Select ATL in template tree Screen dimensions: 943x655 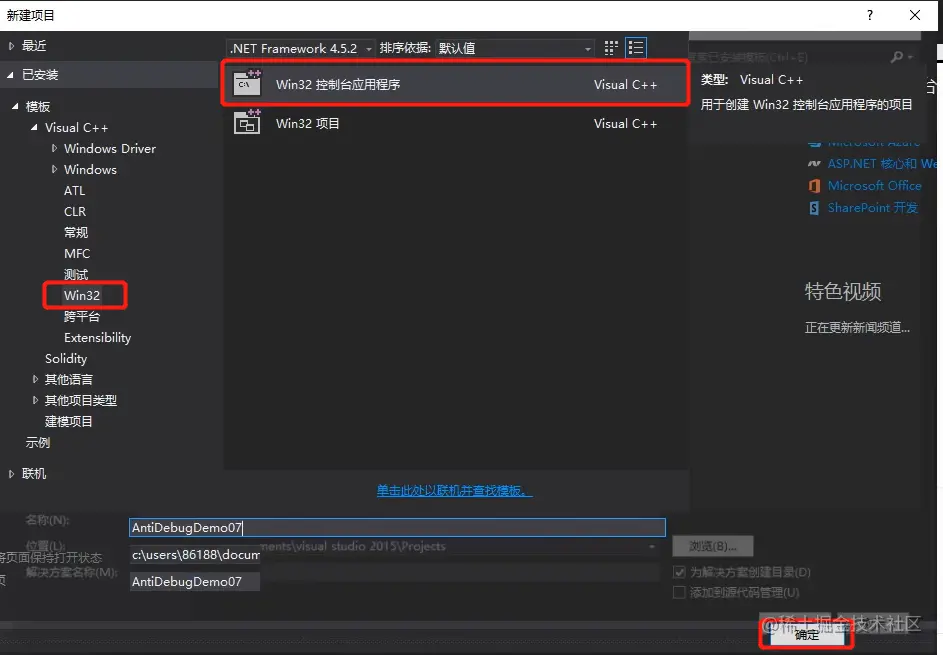[75, 191]
